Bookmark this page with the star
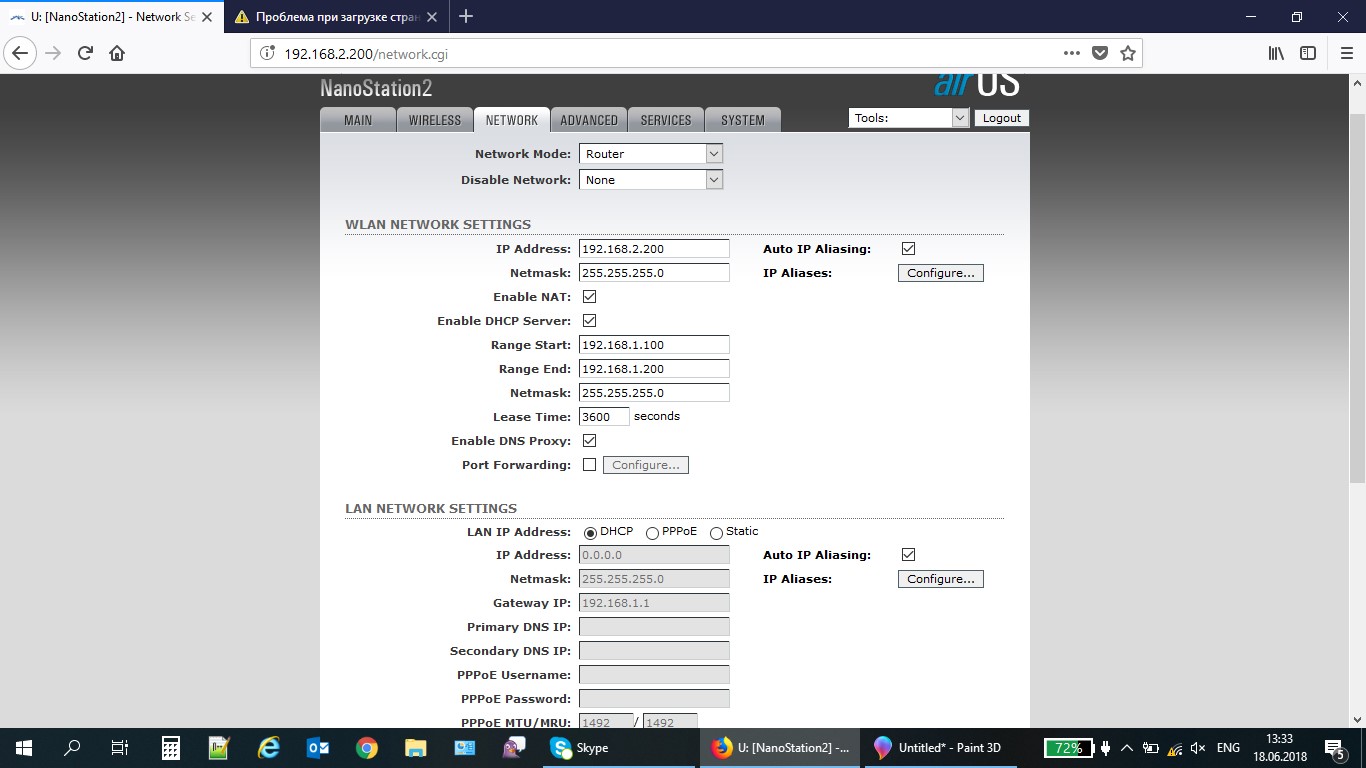 tap(1128, 53)
